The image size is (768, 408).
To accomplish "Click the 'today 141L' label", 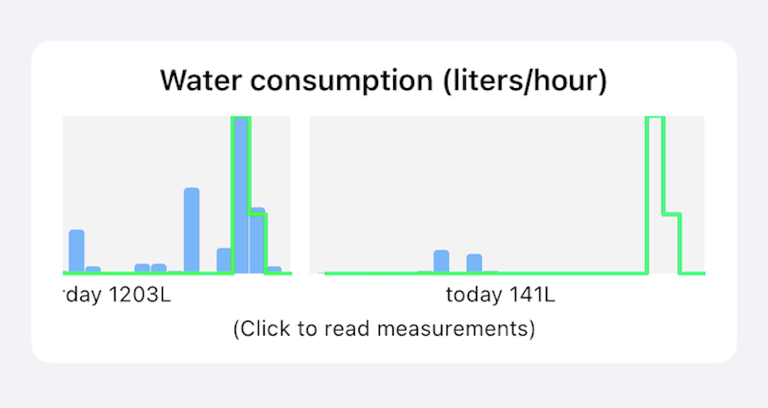I will click(x=501, y=295).
